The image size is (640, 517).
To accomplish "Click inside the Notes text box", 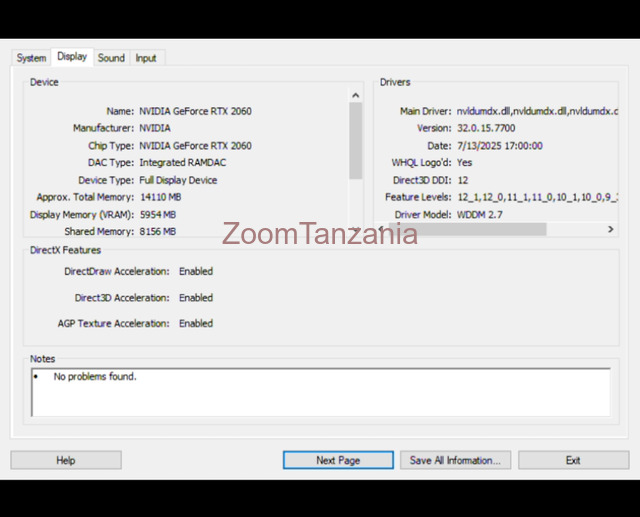I will point(321,393).
